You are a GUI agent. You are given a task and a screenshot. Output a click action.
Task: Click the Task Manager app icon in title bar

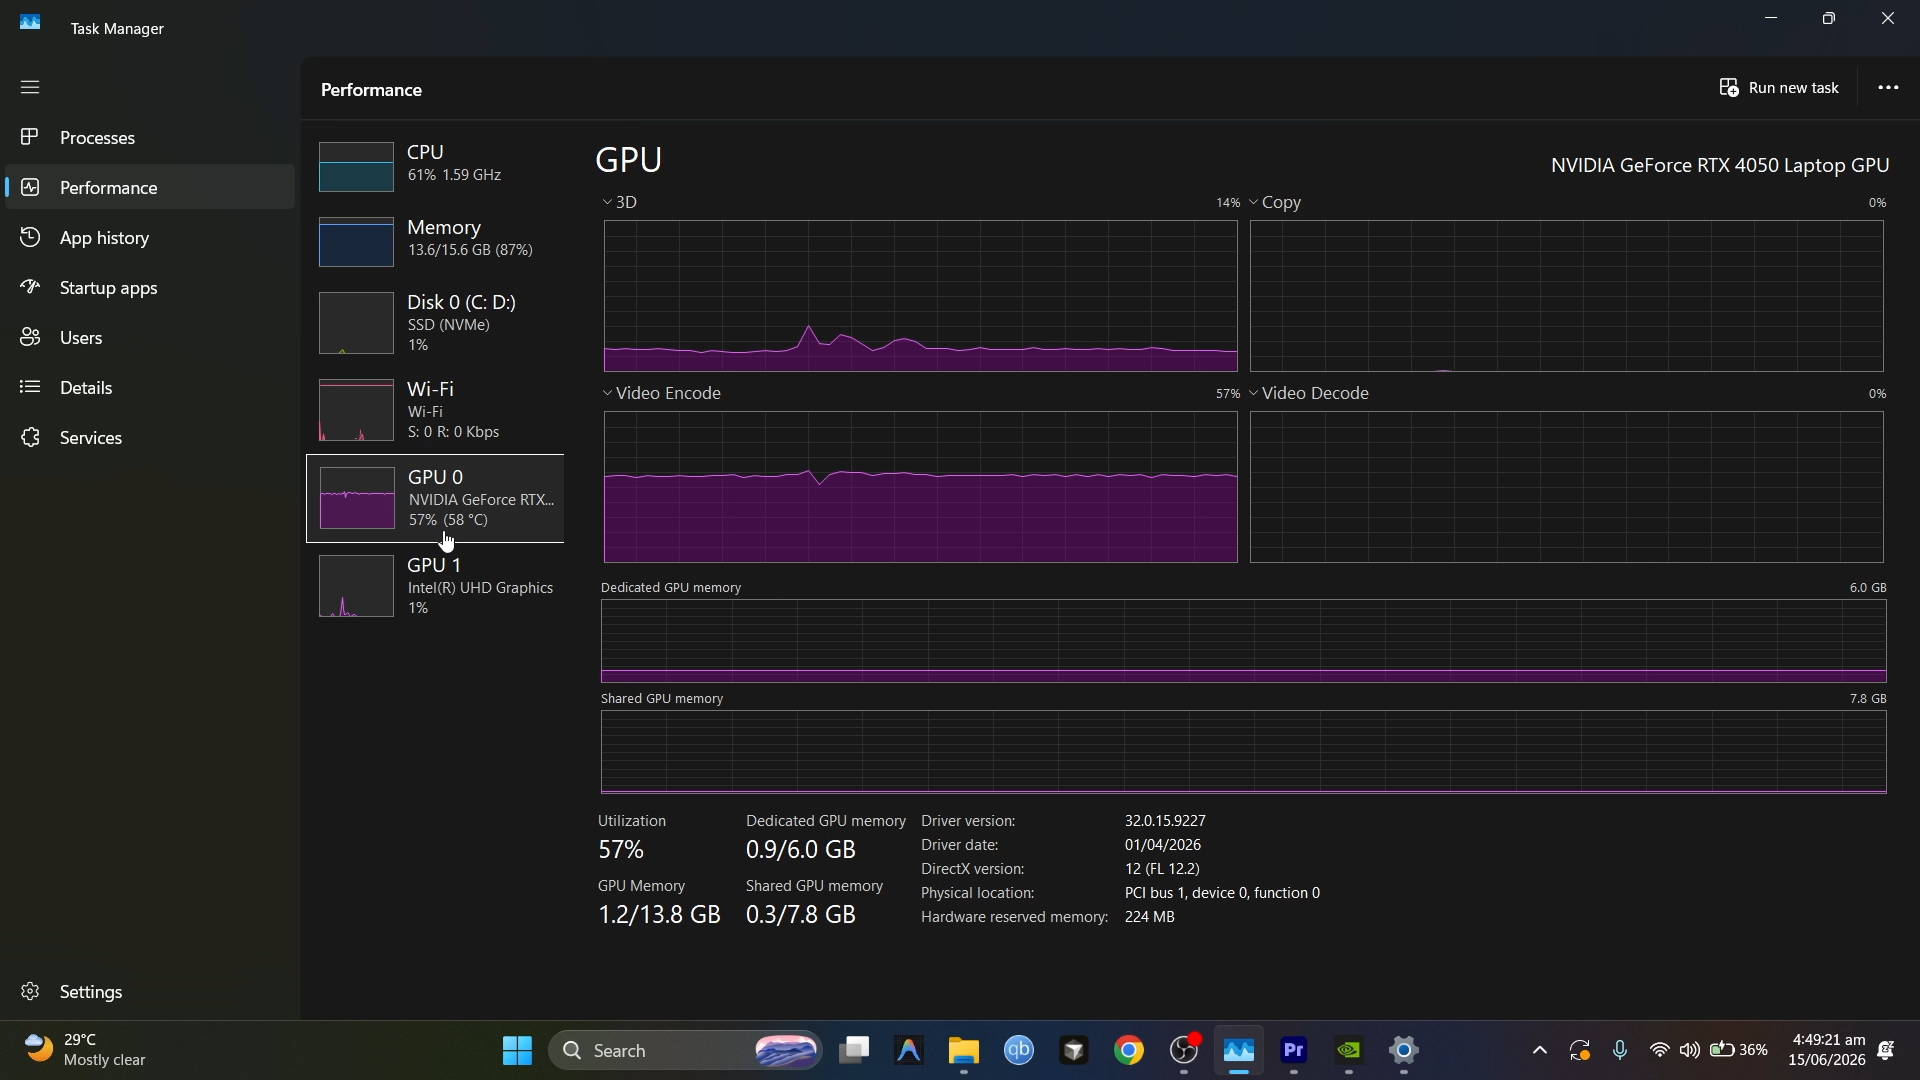coord(30,22)
